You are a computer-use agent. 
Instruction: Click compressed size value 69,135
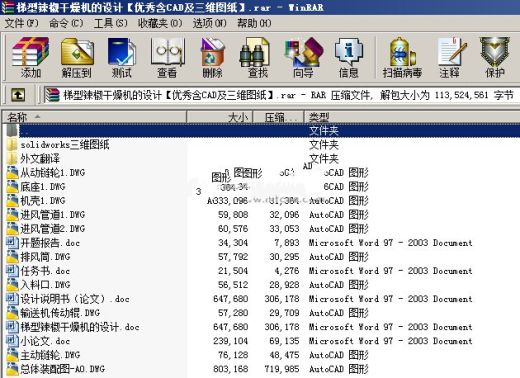[284, 341]
